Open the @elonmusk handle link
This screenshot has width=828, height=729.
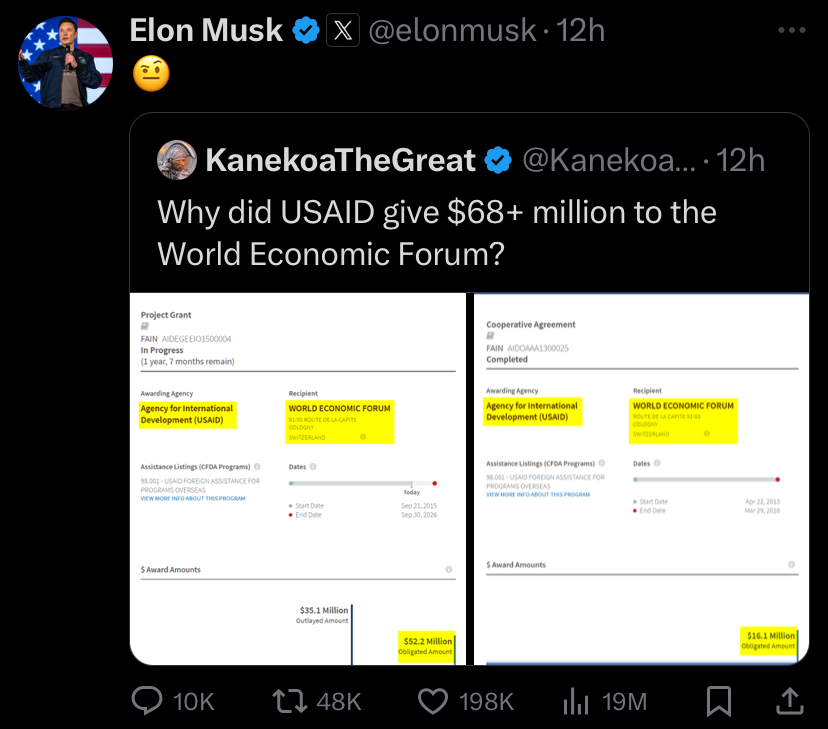coord(453,30)
